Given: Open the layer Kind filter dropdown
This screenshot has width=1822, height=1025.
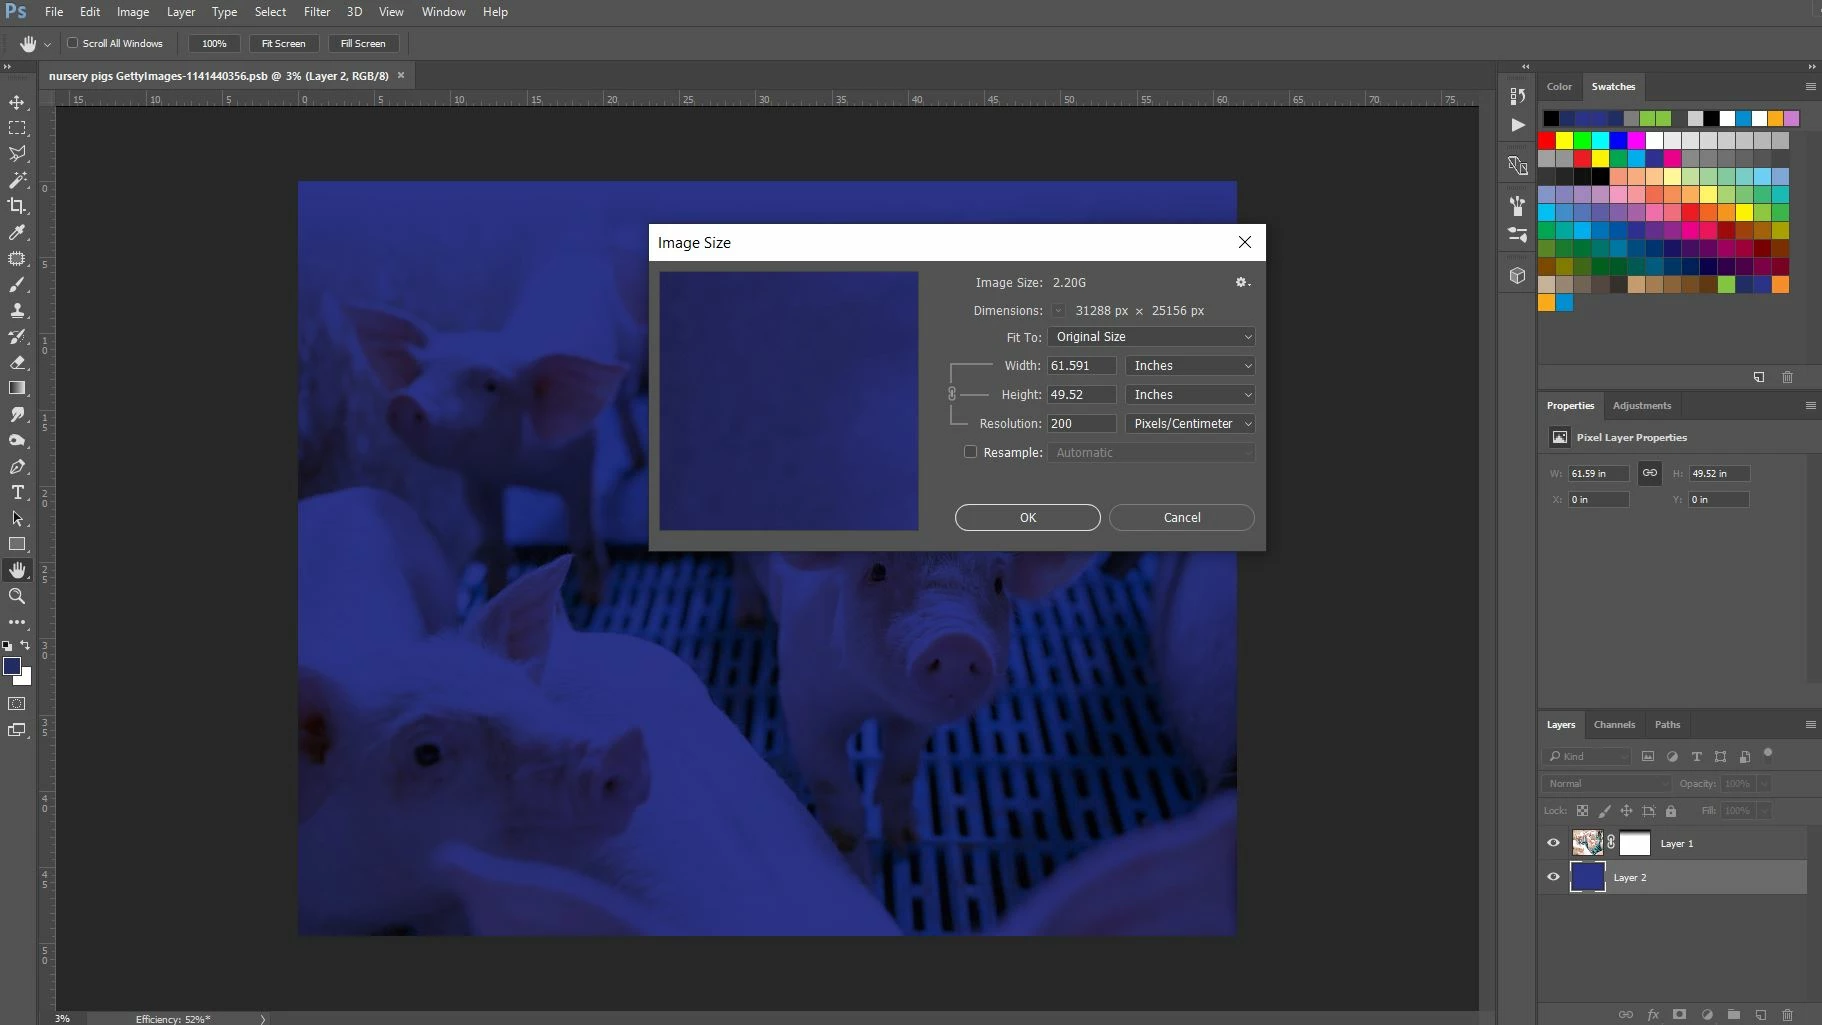Looking at the screenshot, I should pos(1587,756).
